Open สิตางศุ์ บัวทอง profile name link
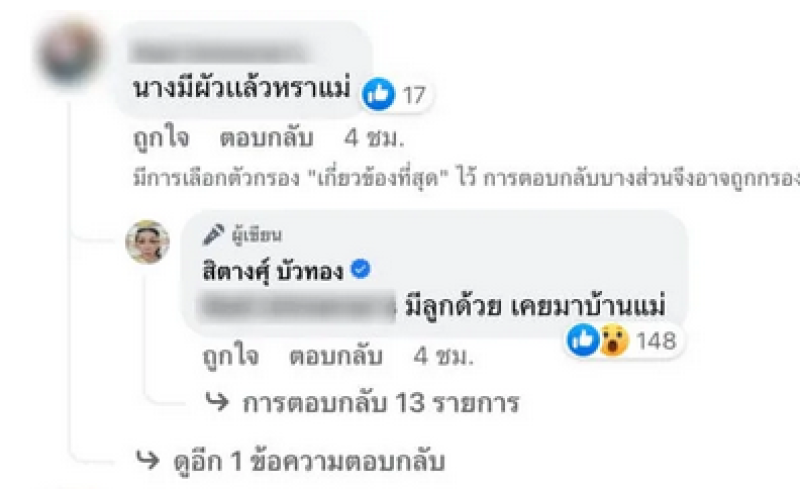Viewport: 800px width, 489px height. click(273, 271)
